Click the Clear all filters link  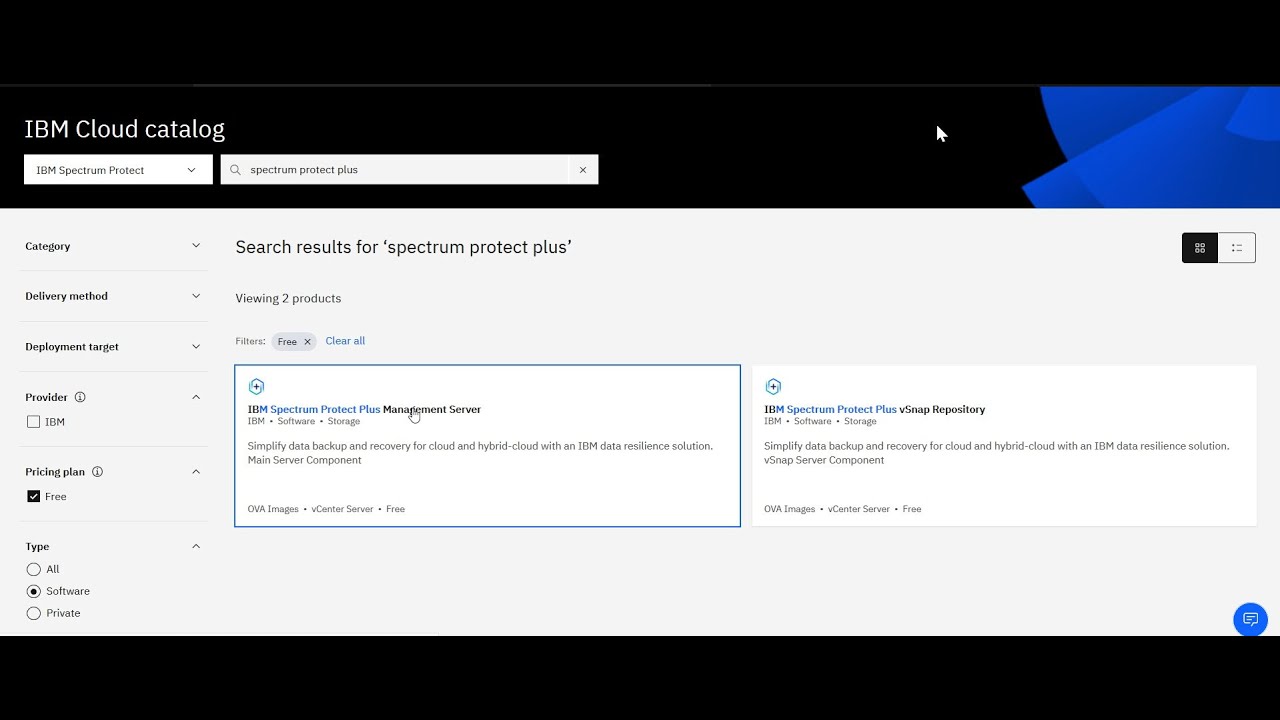[x=345, y=341]
